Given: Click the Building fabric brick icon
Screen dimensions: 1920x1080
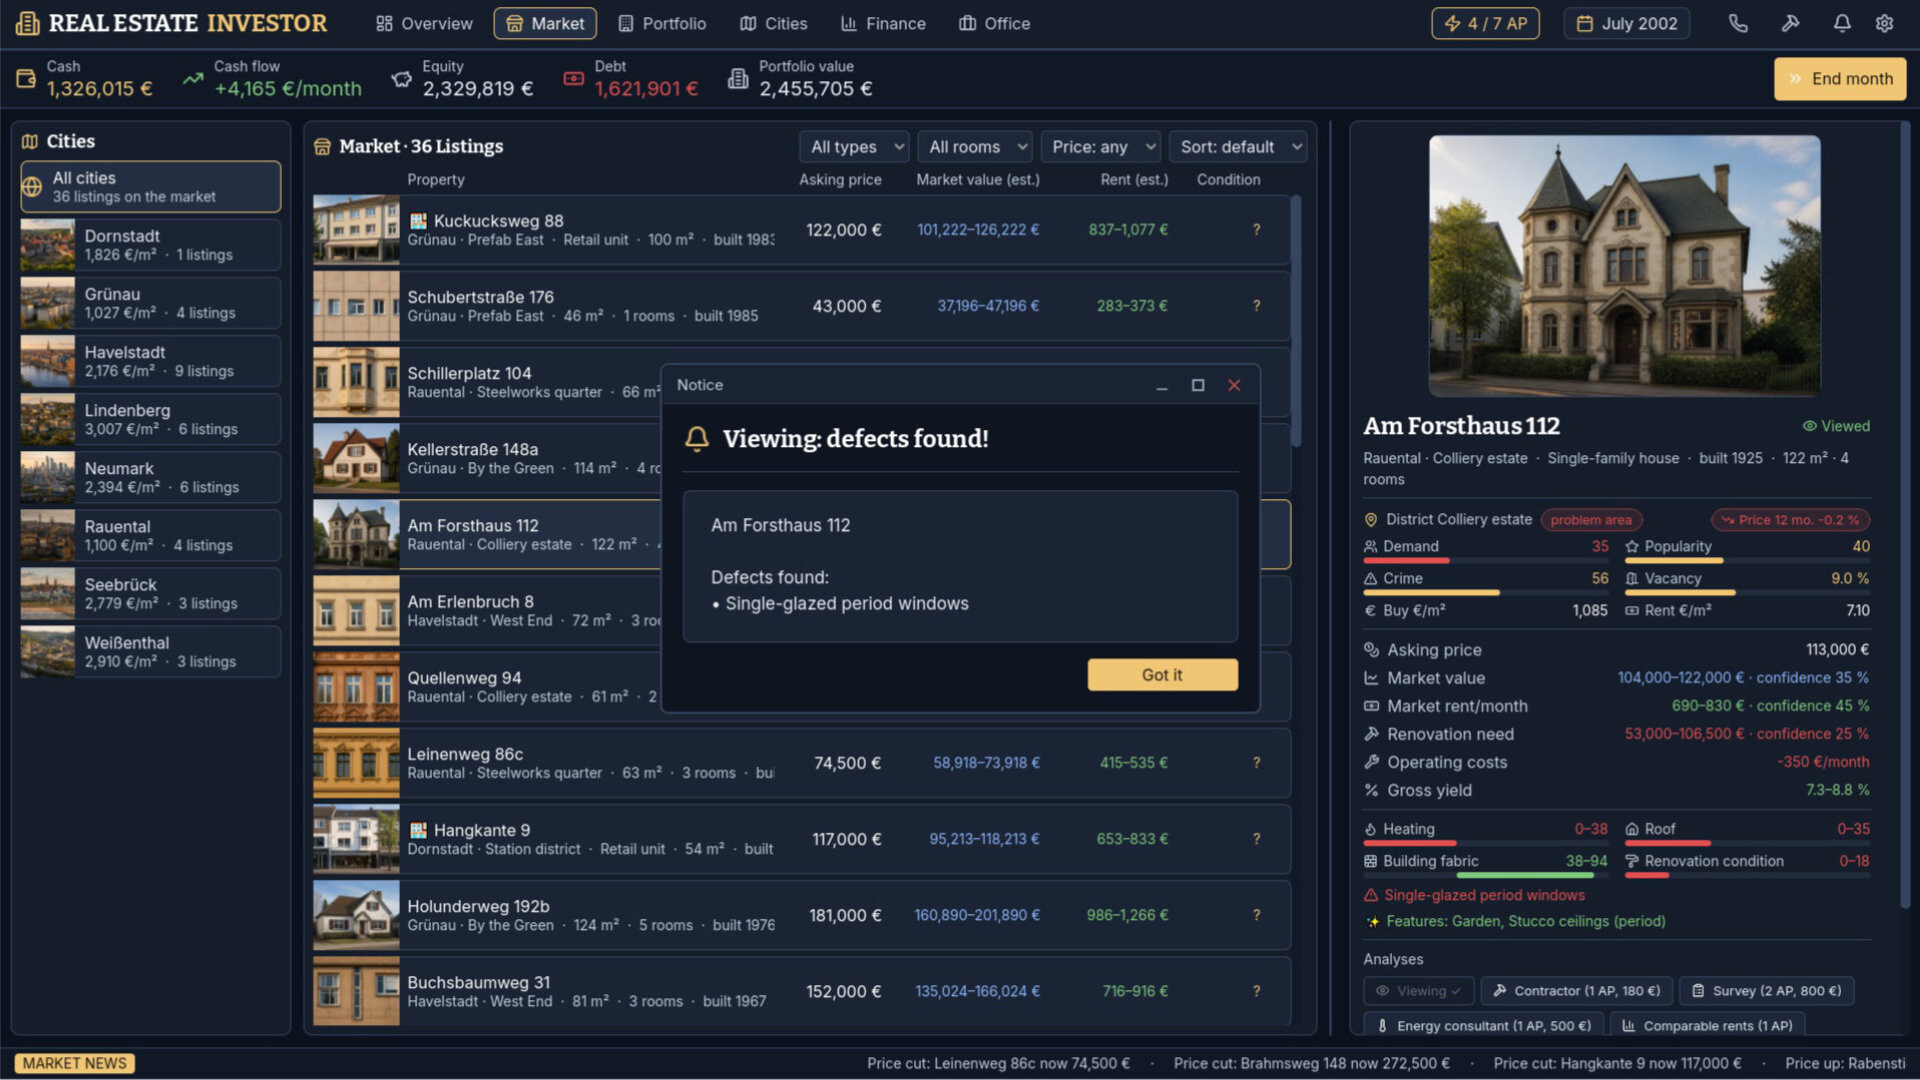Looking at the screenshot, I should [x=1371, y=861].
